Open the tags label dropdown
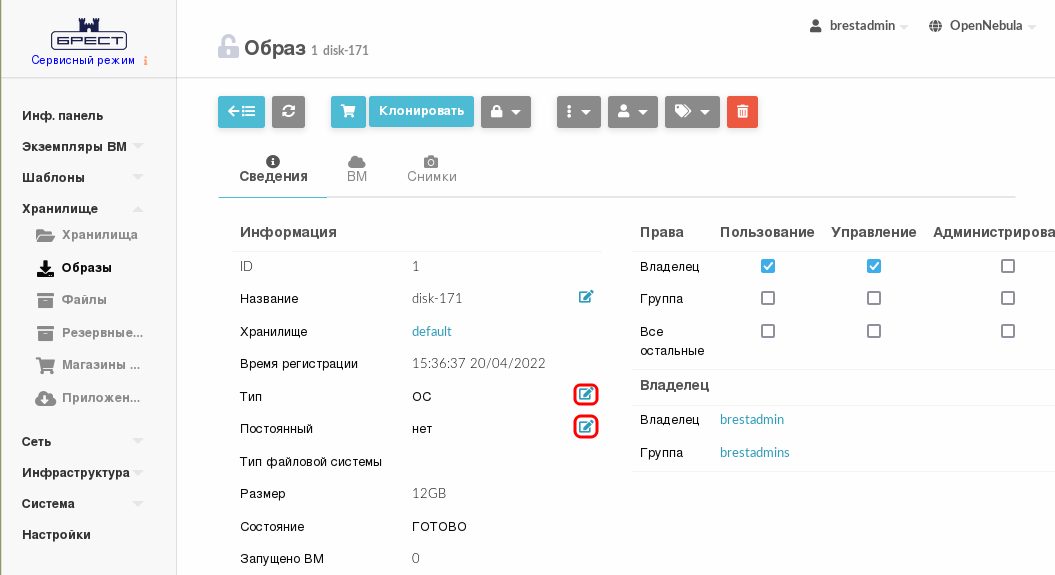1055x575 pixels. tap(693, 112)
